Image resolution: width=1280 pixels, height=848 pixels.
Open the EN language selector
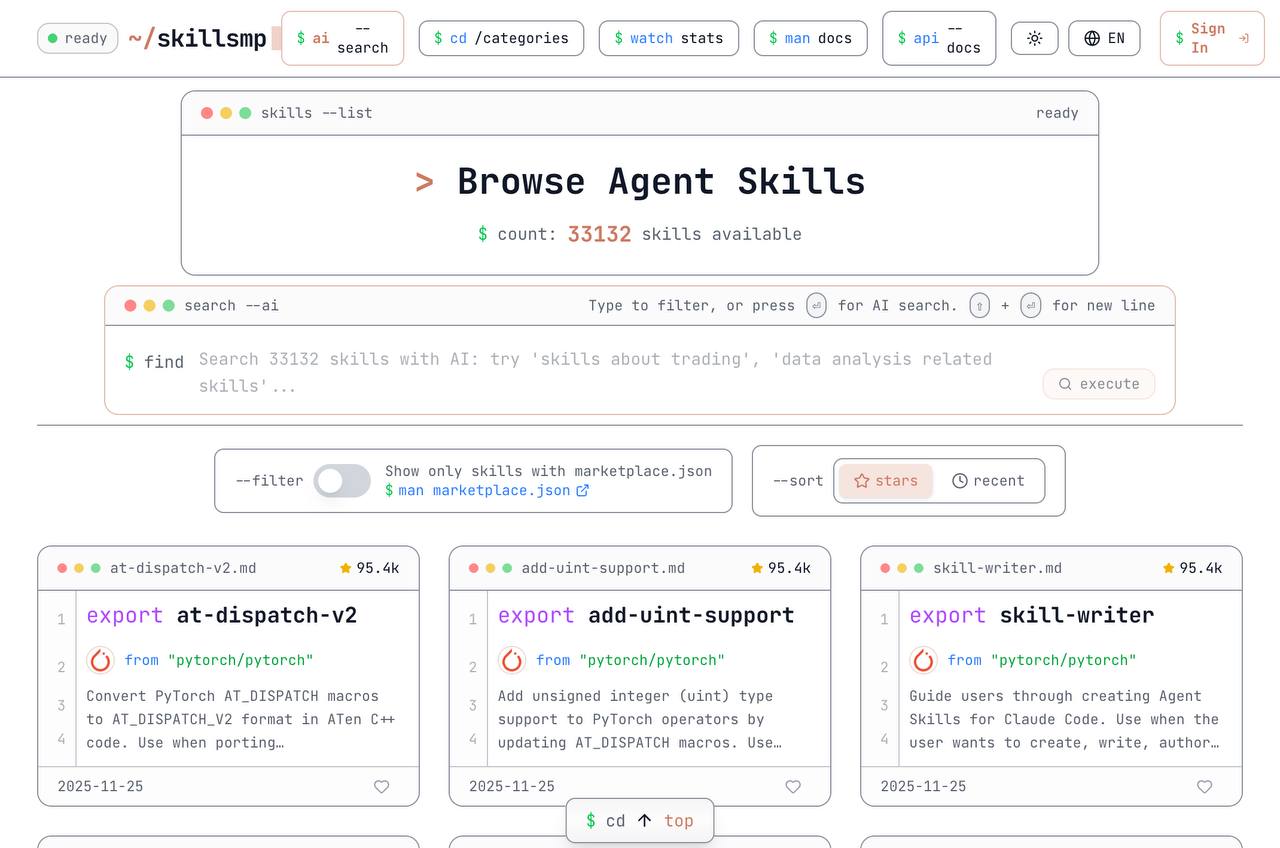(1104, 38)
